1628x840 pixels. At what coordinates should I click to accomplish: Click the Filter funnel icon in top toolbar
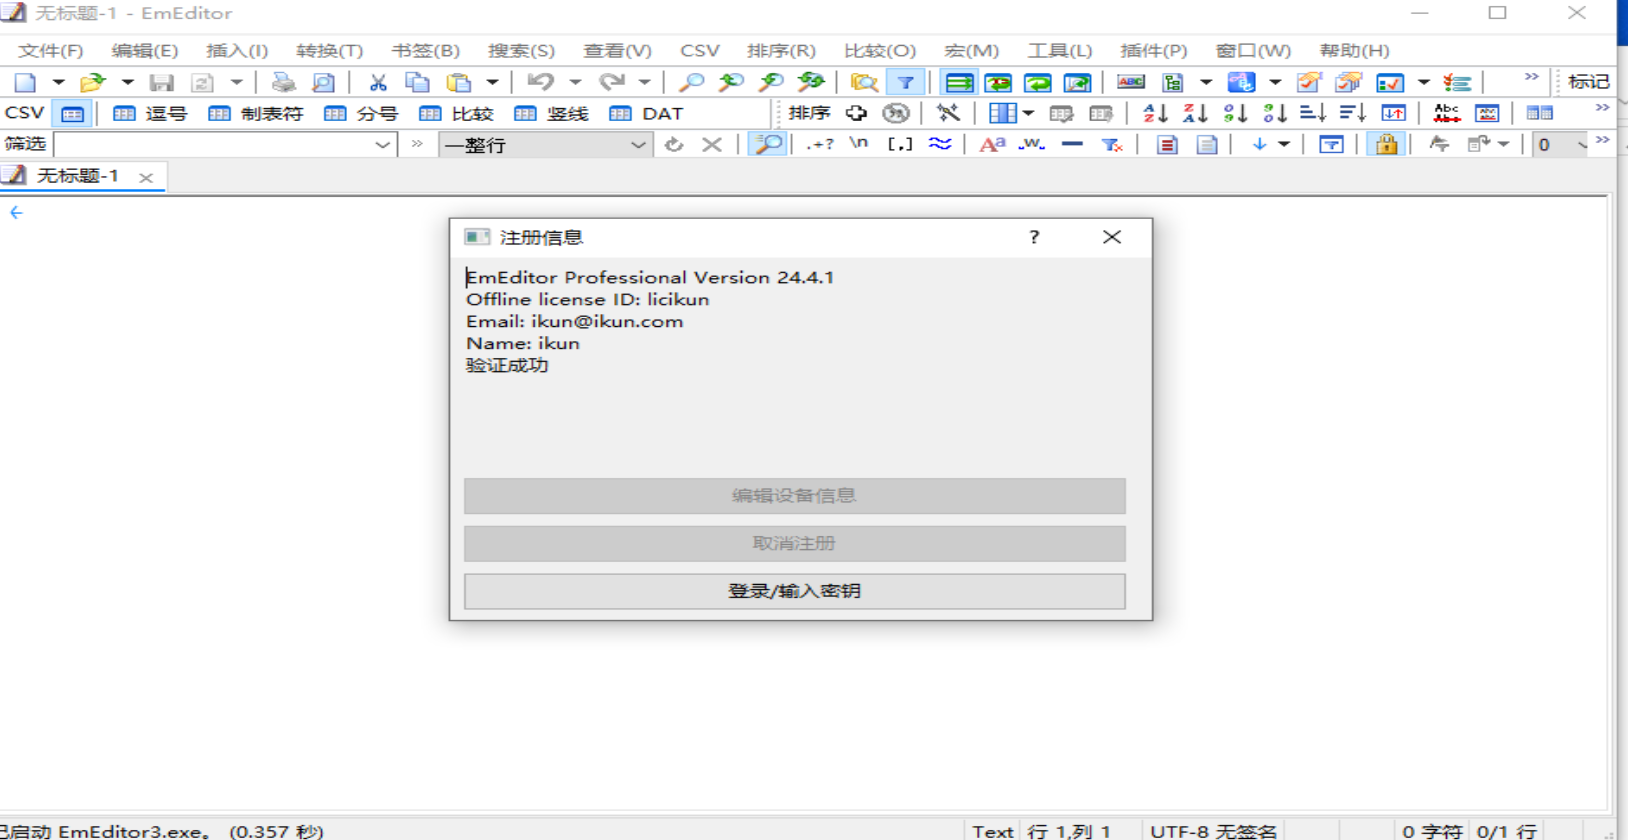click(905, 82)
